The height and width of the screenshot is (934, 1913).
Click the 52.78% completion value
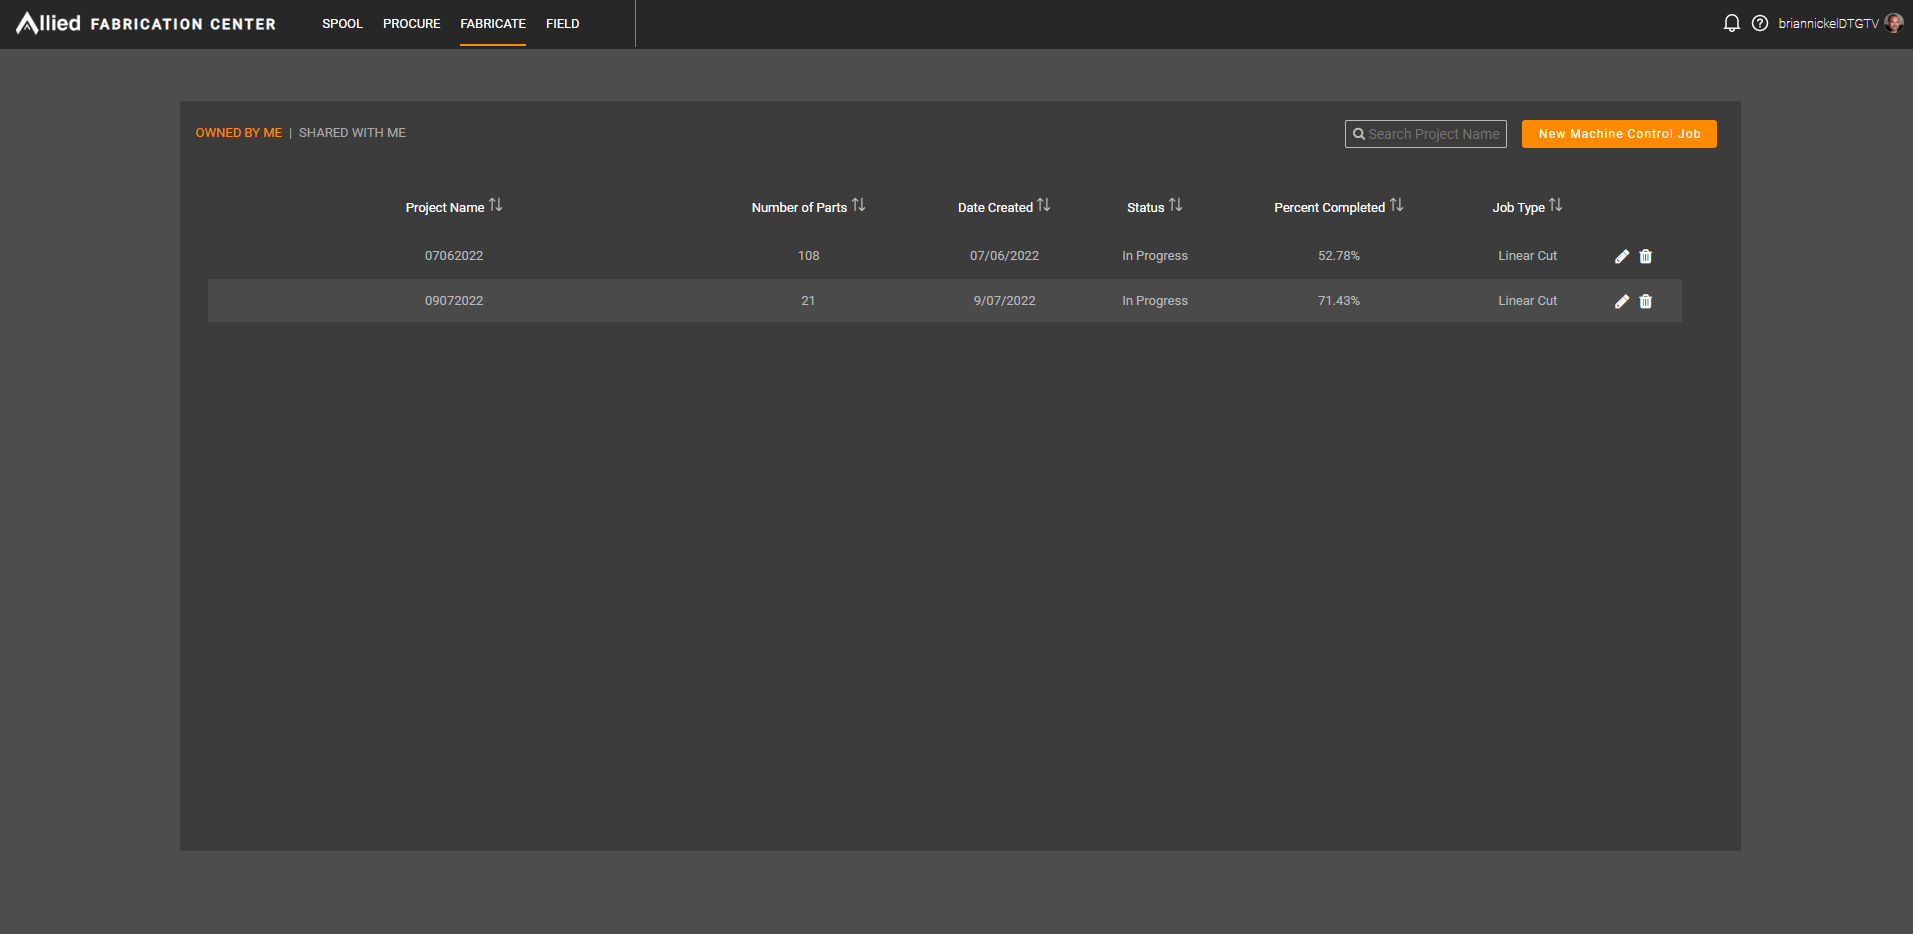tap(1339, 256)
